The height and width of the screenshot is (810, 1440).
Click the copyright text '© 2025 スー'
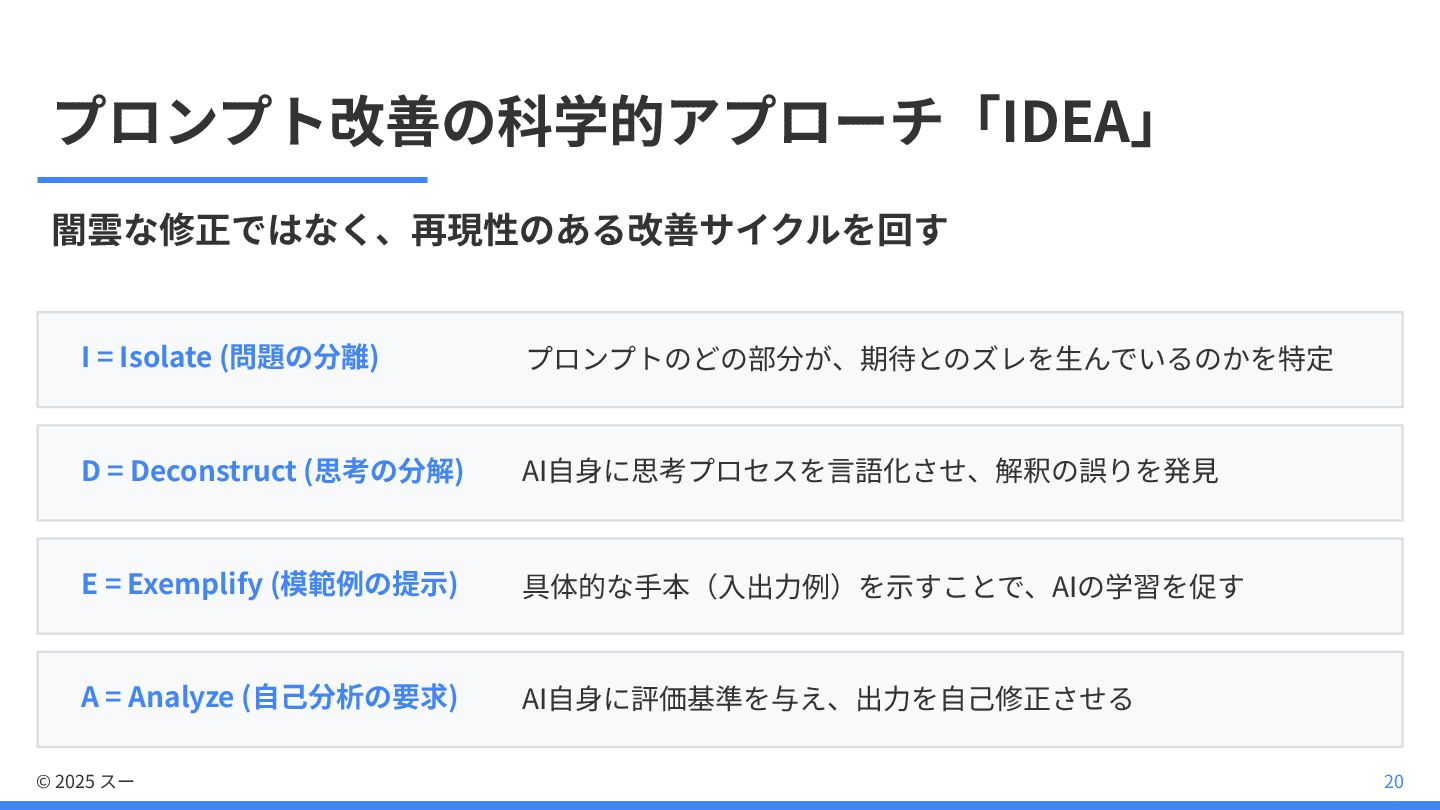pyautogui.click(x=85, y=782)
